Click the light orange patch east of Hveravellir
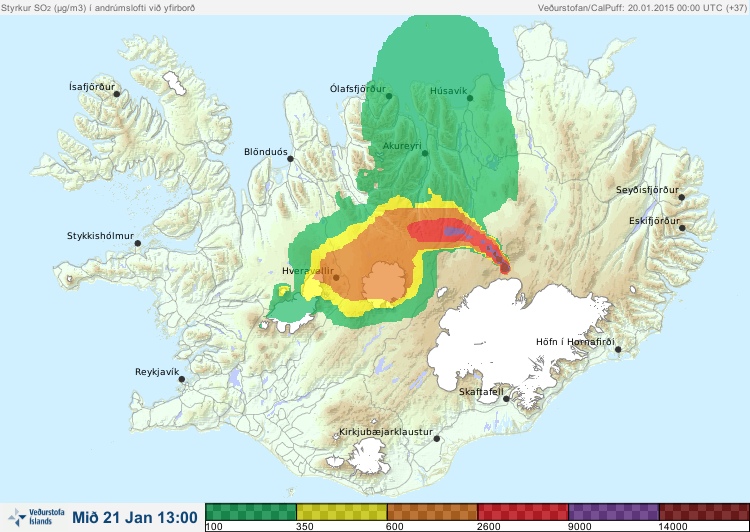 [x=385, y=281]
